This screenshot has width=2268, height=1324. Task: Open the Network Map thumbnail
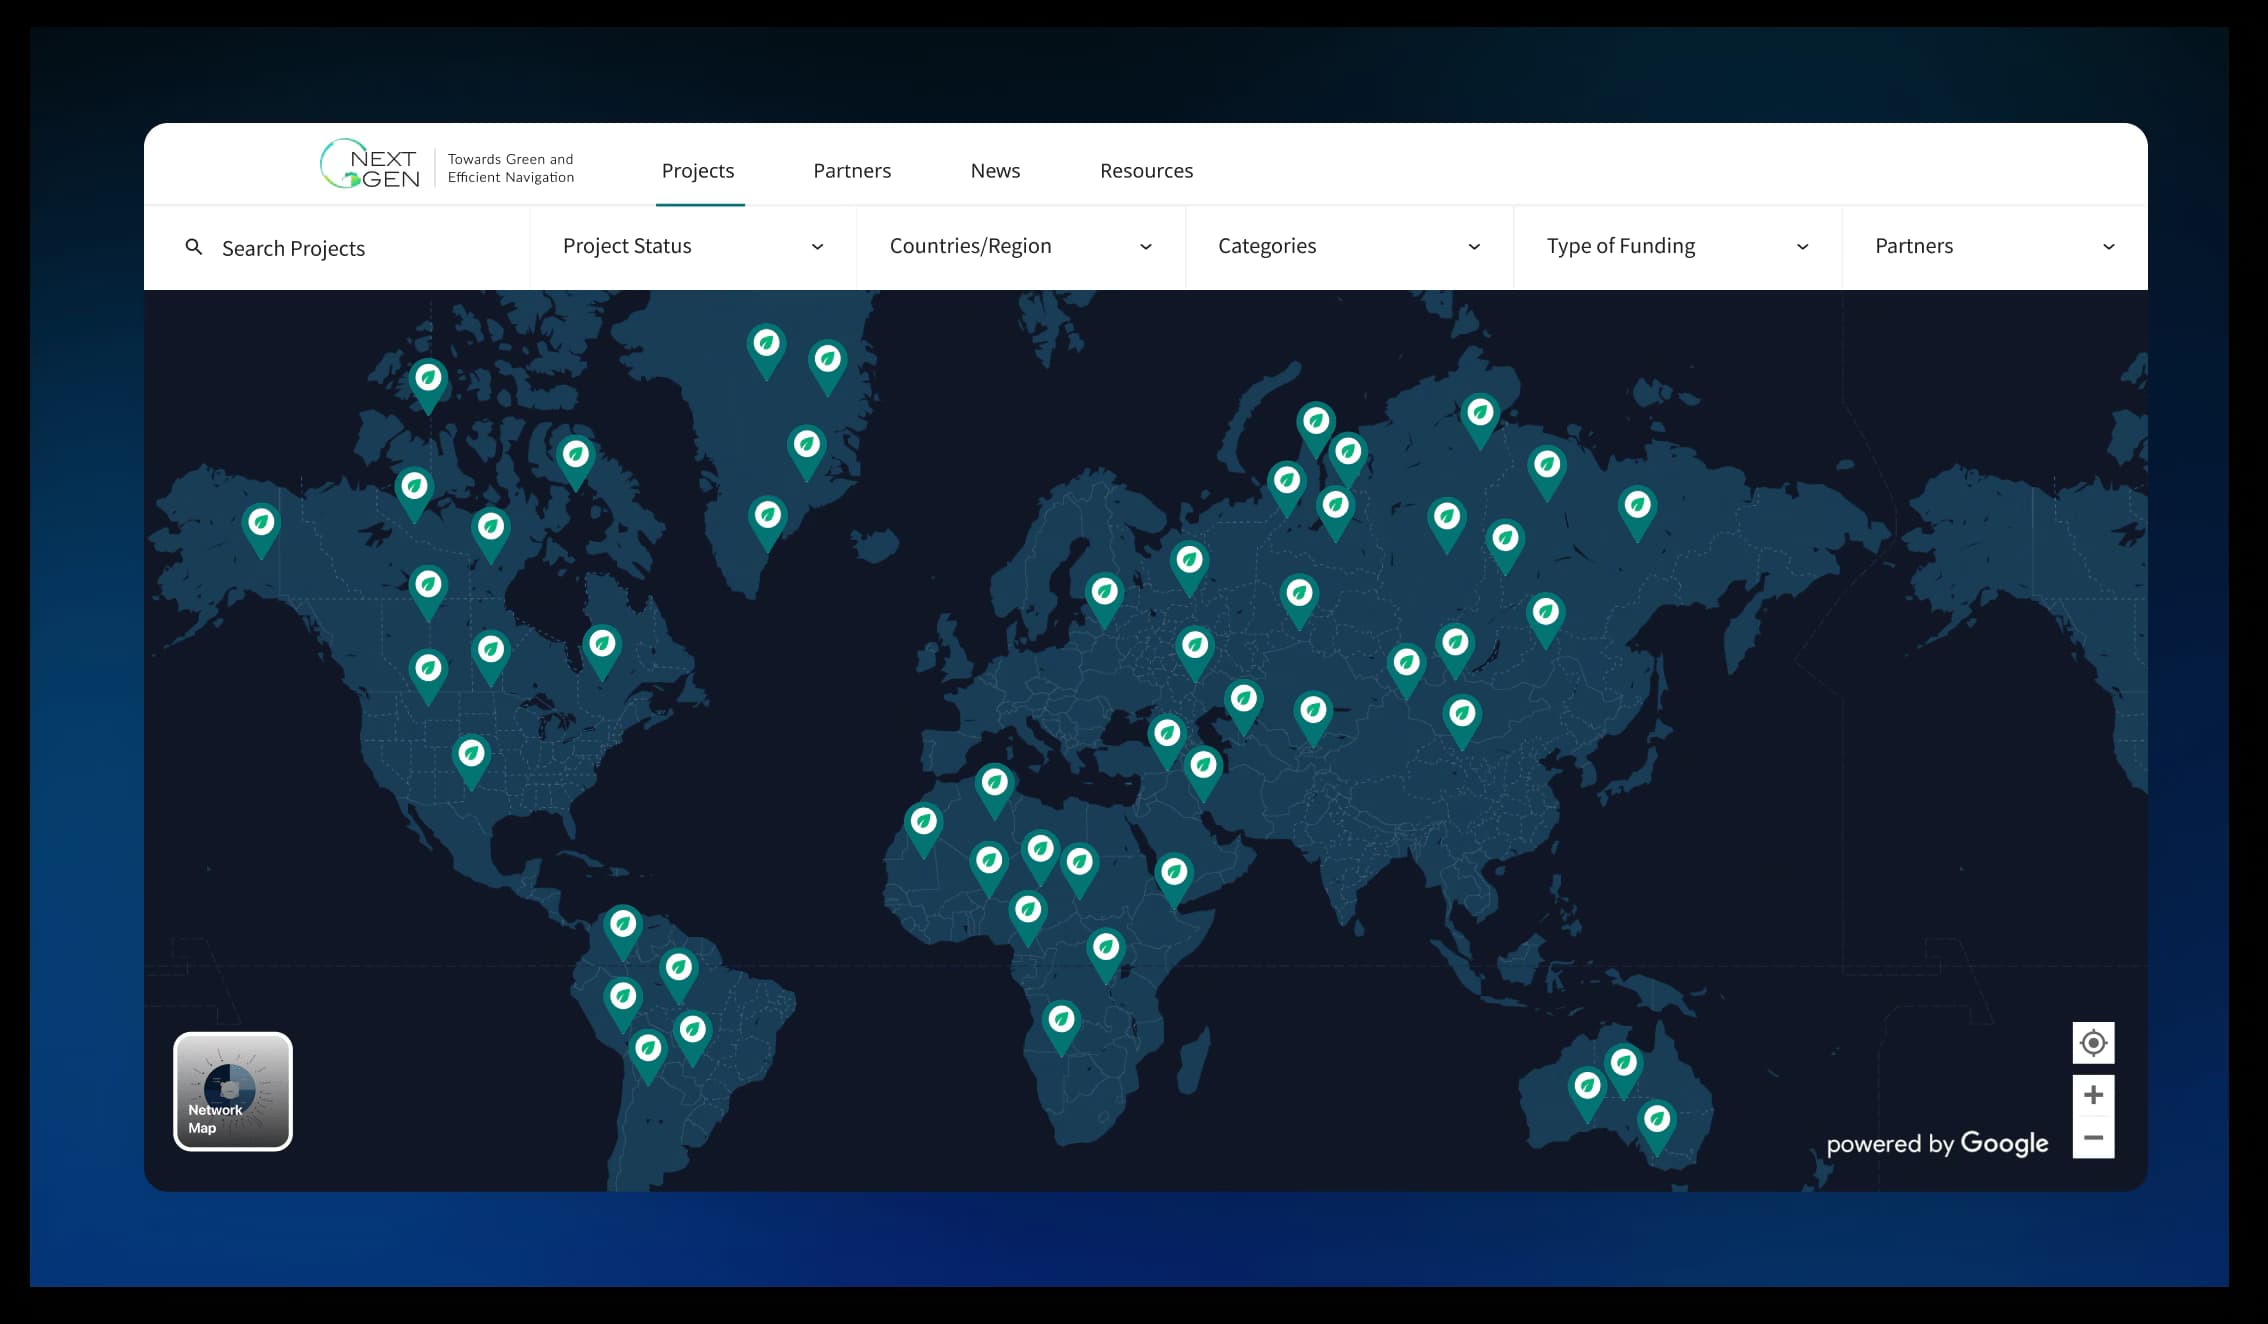click(x=231, y=1093)
